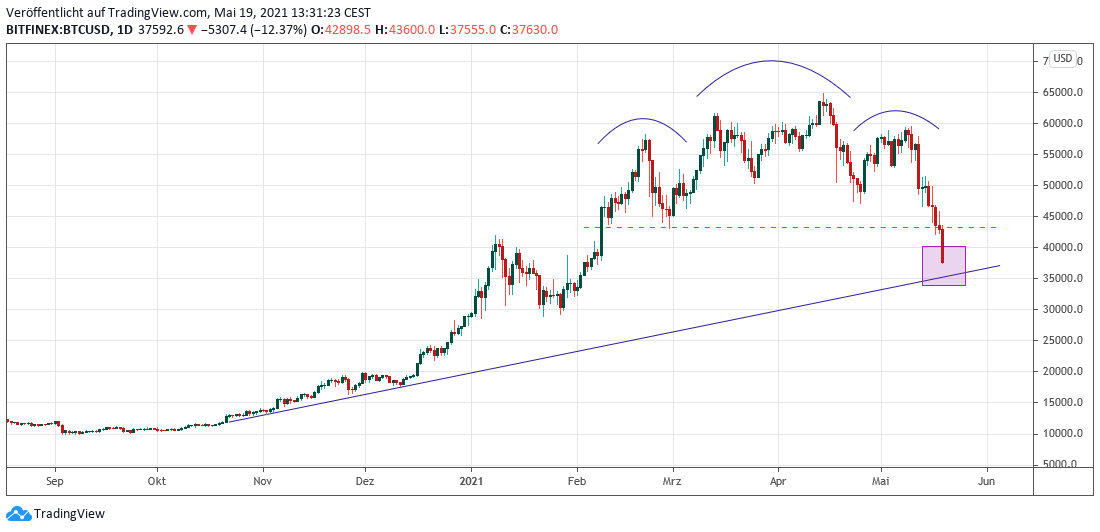Click the open value O:42898.5
Viewport: 1100px width, 532px height.
coord(342,29)
